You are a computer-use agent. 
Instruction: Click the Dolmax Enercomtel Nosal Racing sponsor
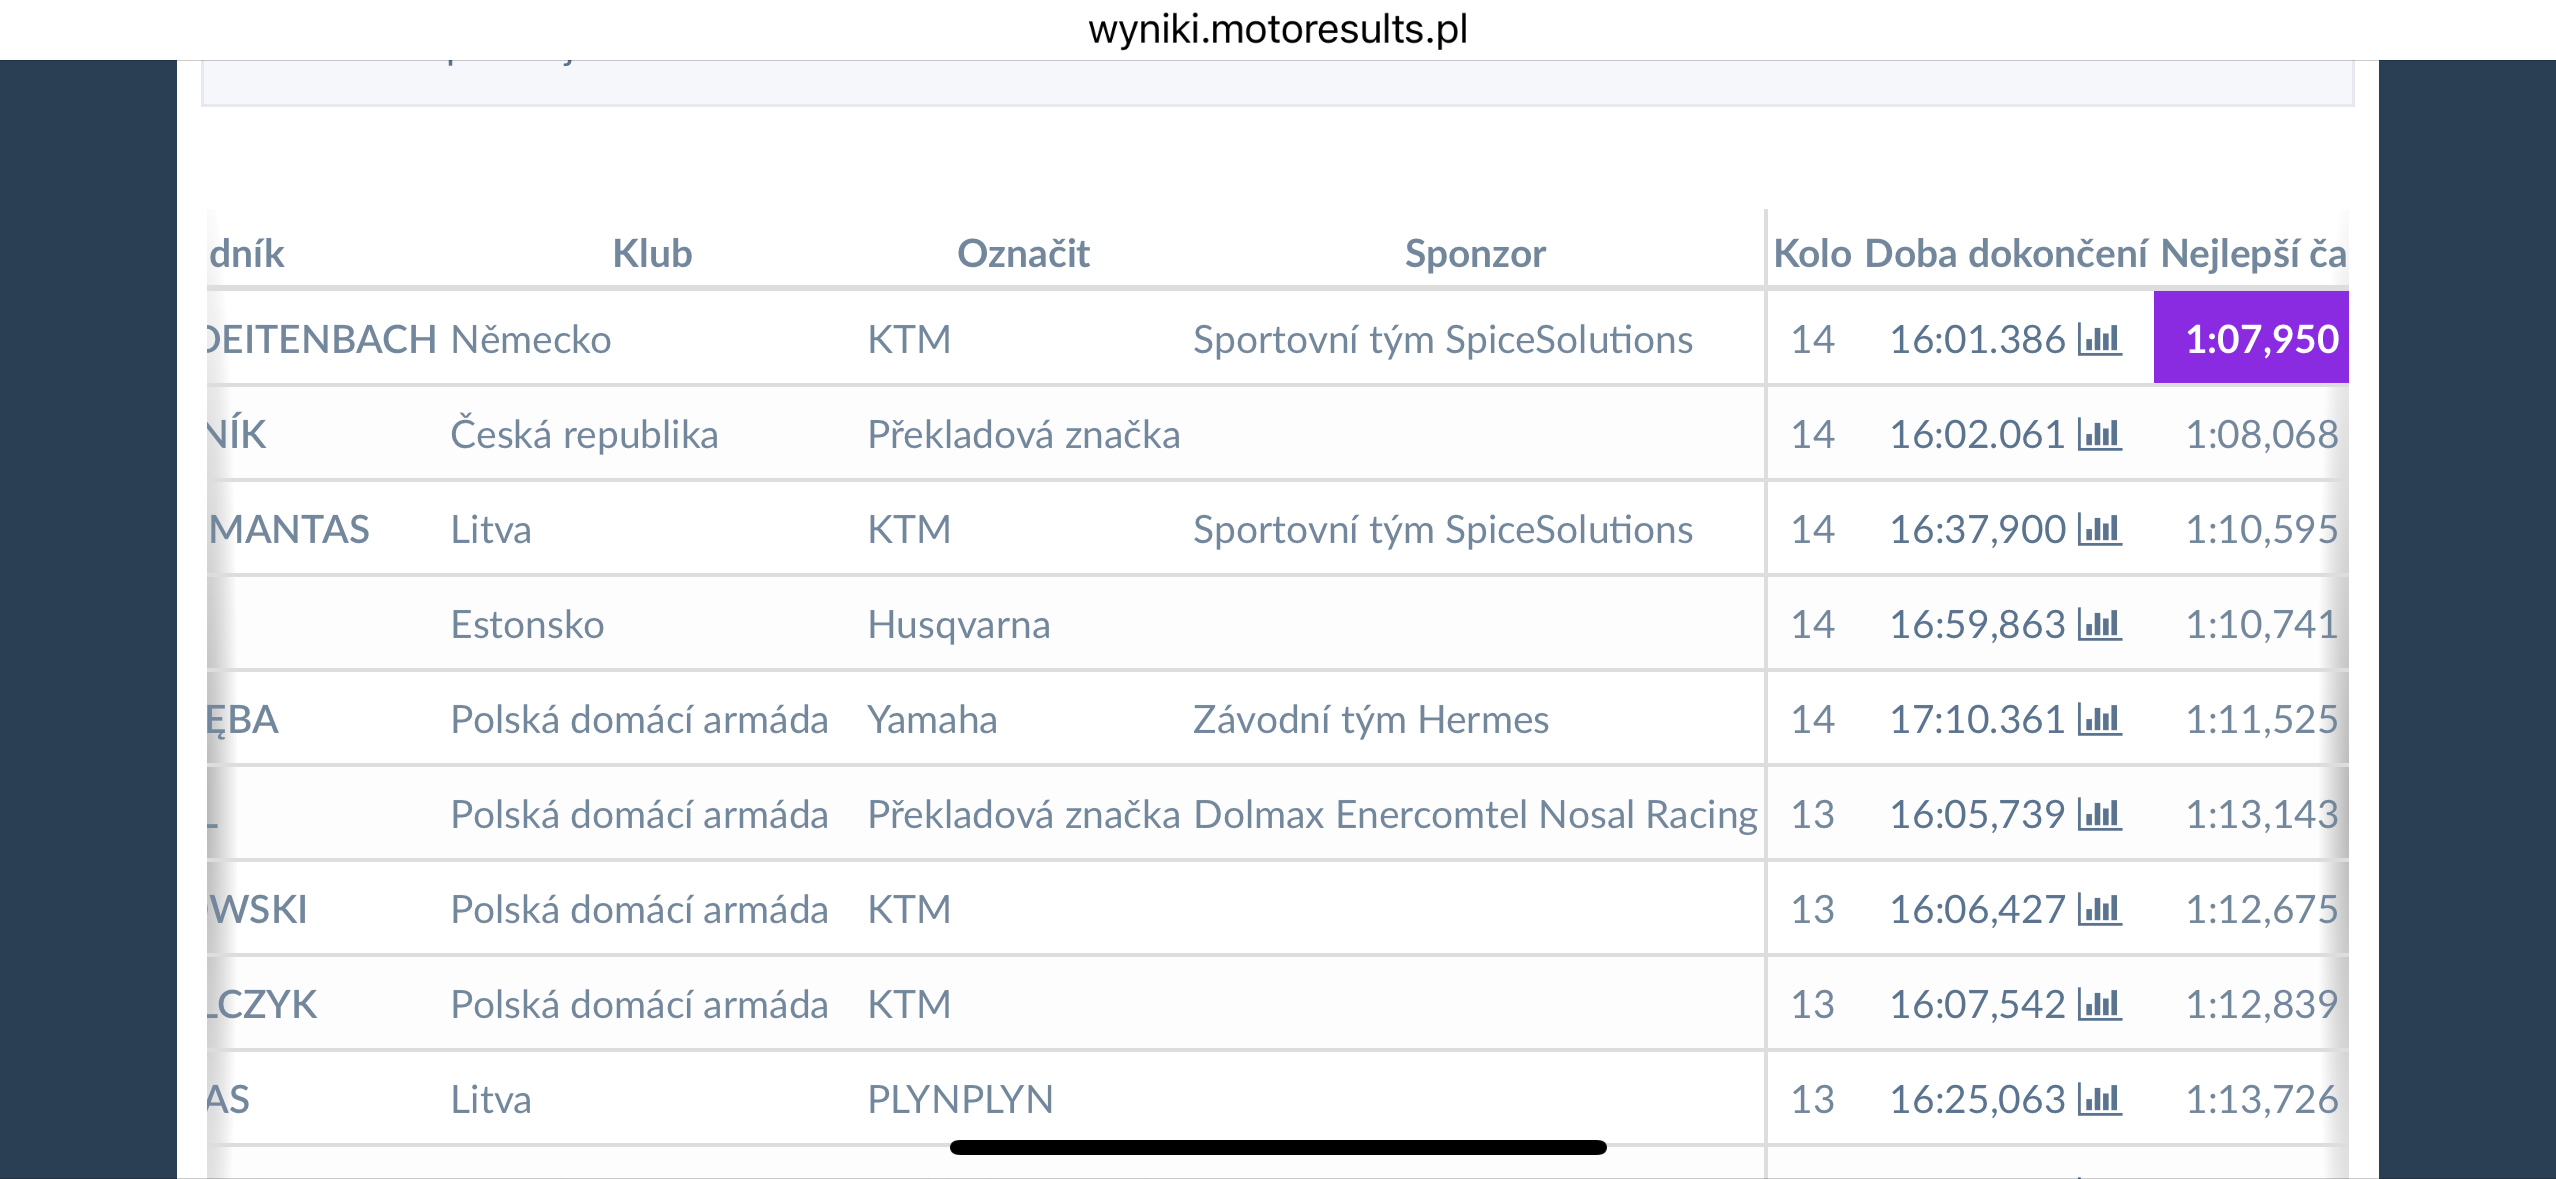point(1475,815)
